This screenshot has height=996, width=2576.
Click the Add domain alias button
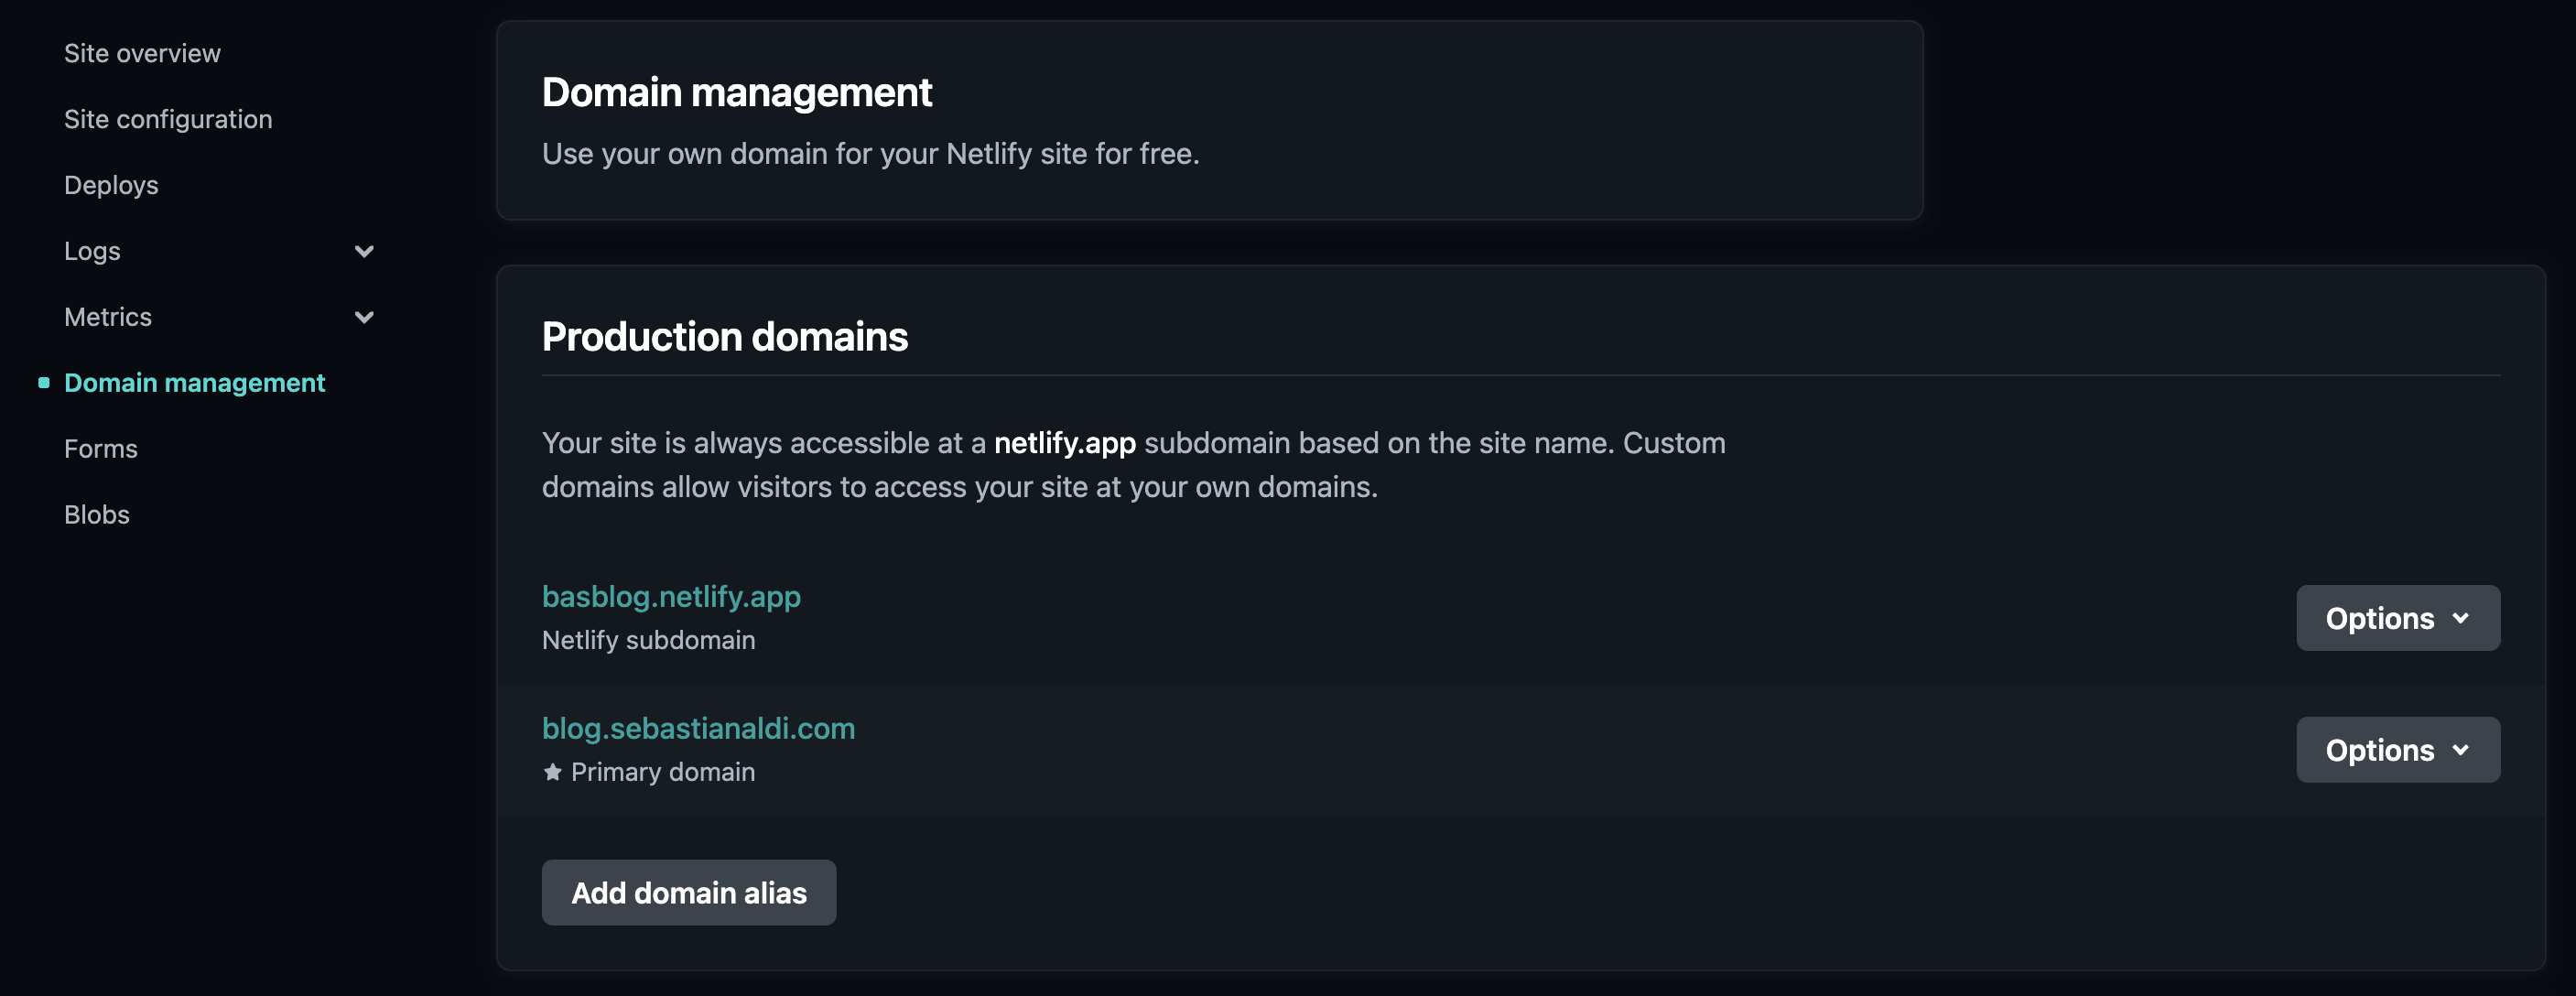tap(688, 892)
